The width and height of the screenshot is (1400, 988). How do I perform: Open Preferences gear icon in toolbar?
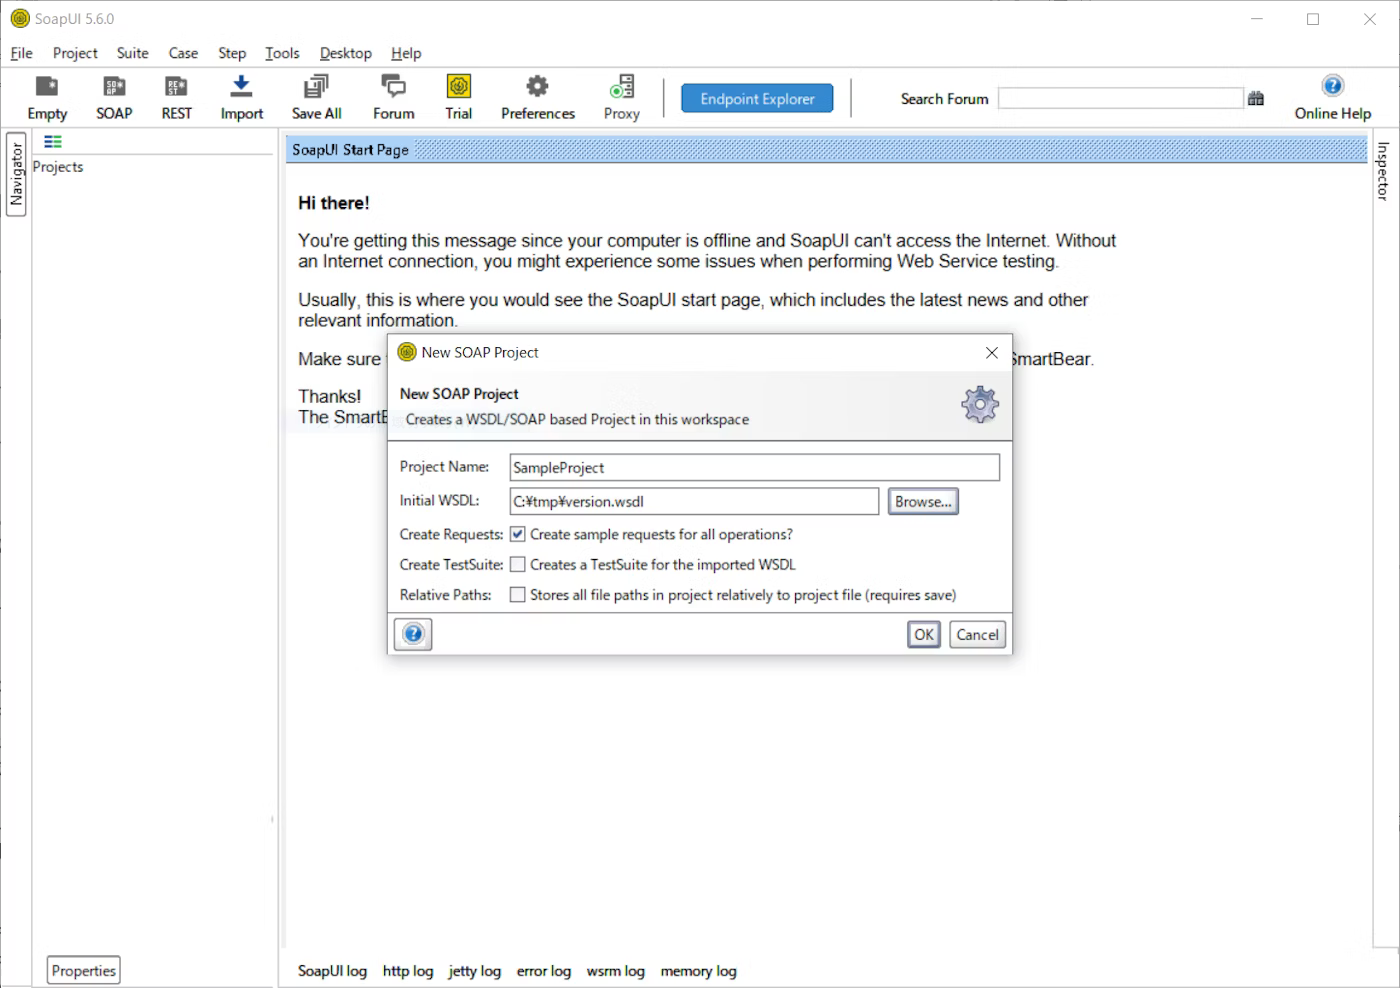click(x=537, y=88)
